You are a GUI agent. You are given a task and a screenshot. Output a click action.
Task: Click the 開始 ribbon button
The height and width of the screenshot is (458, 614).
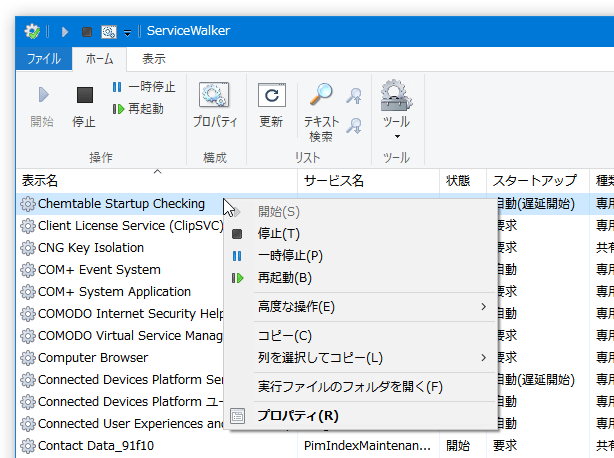click(42, 107)
